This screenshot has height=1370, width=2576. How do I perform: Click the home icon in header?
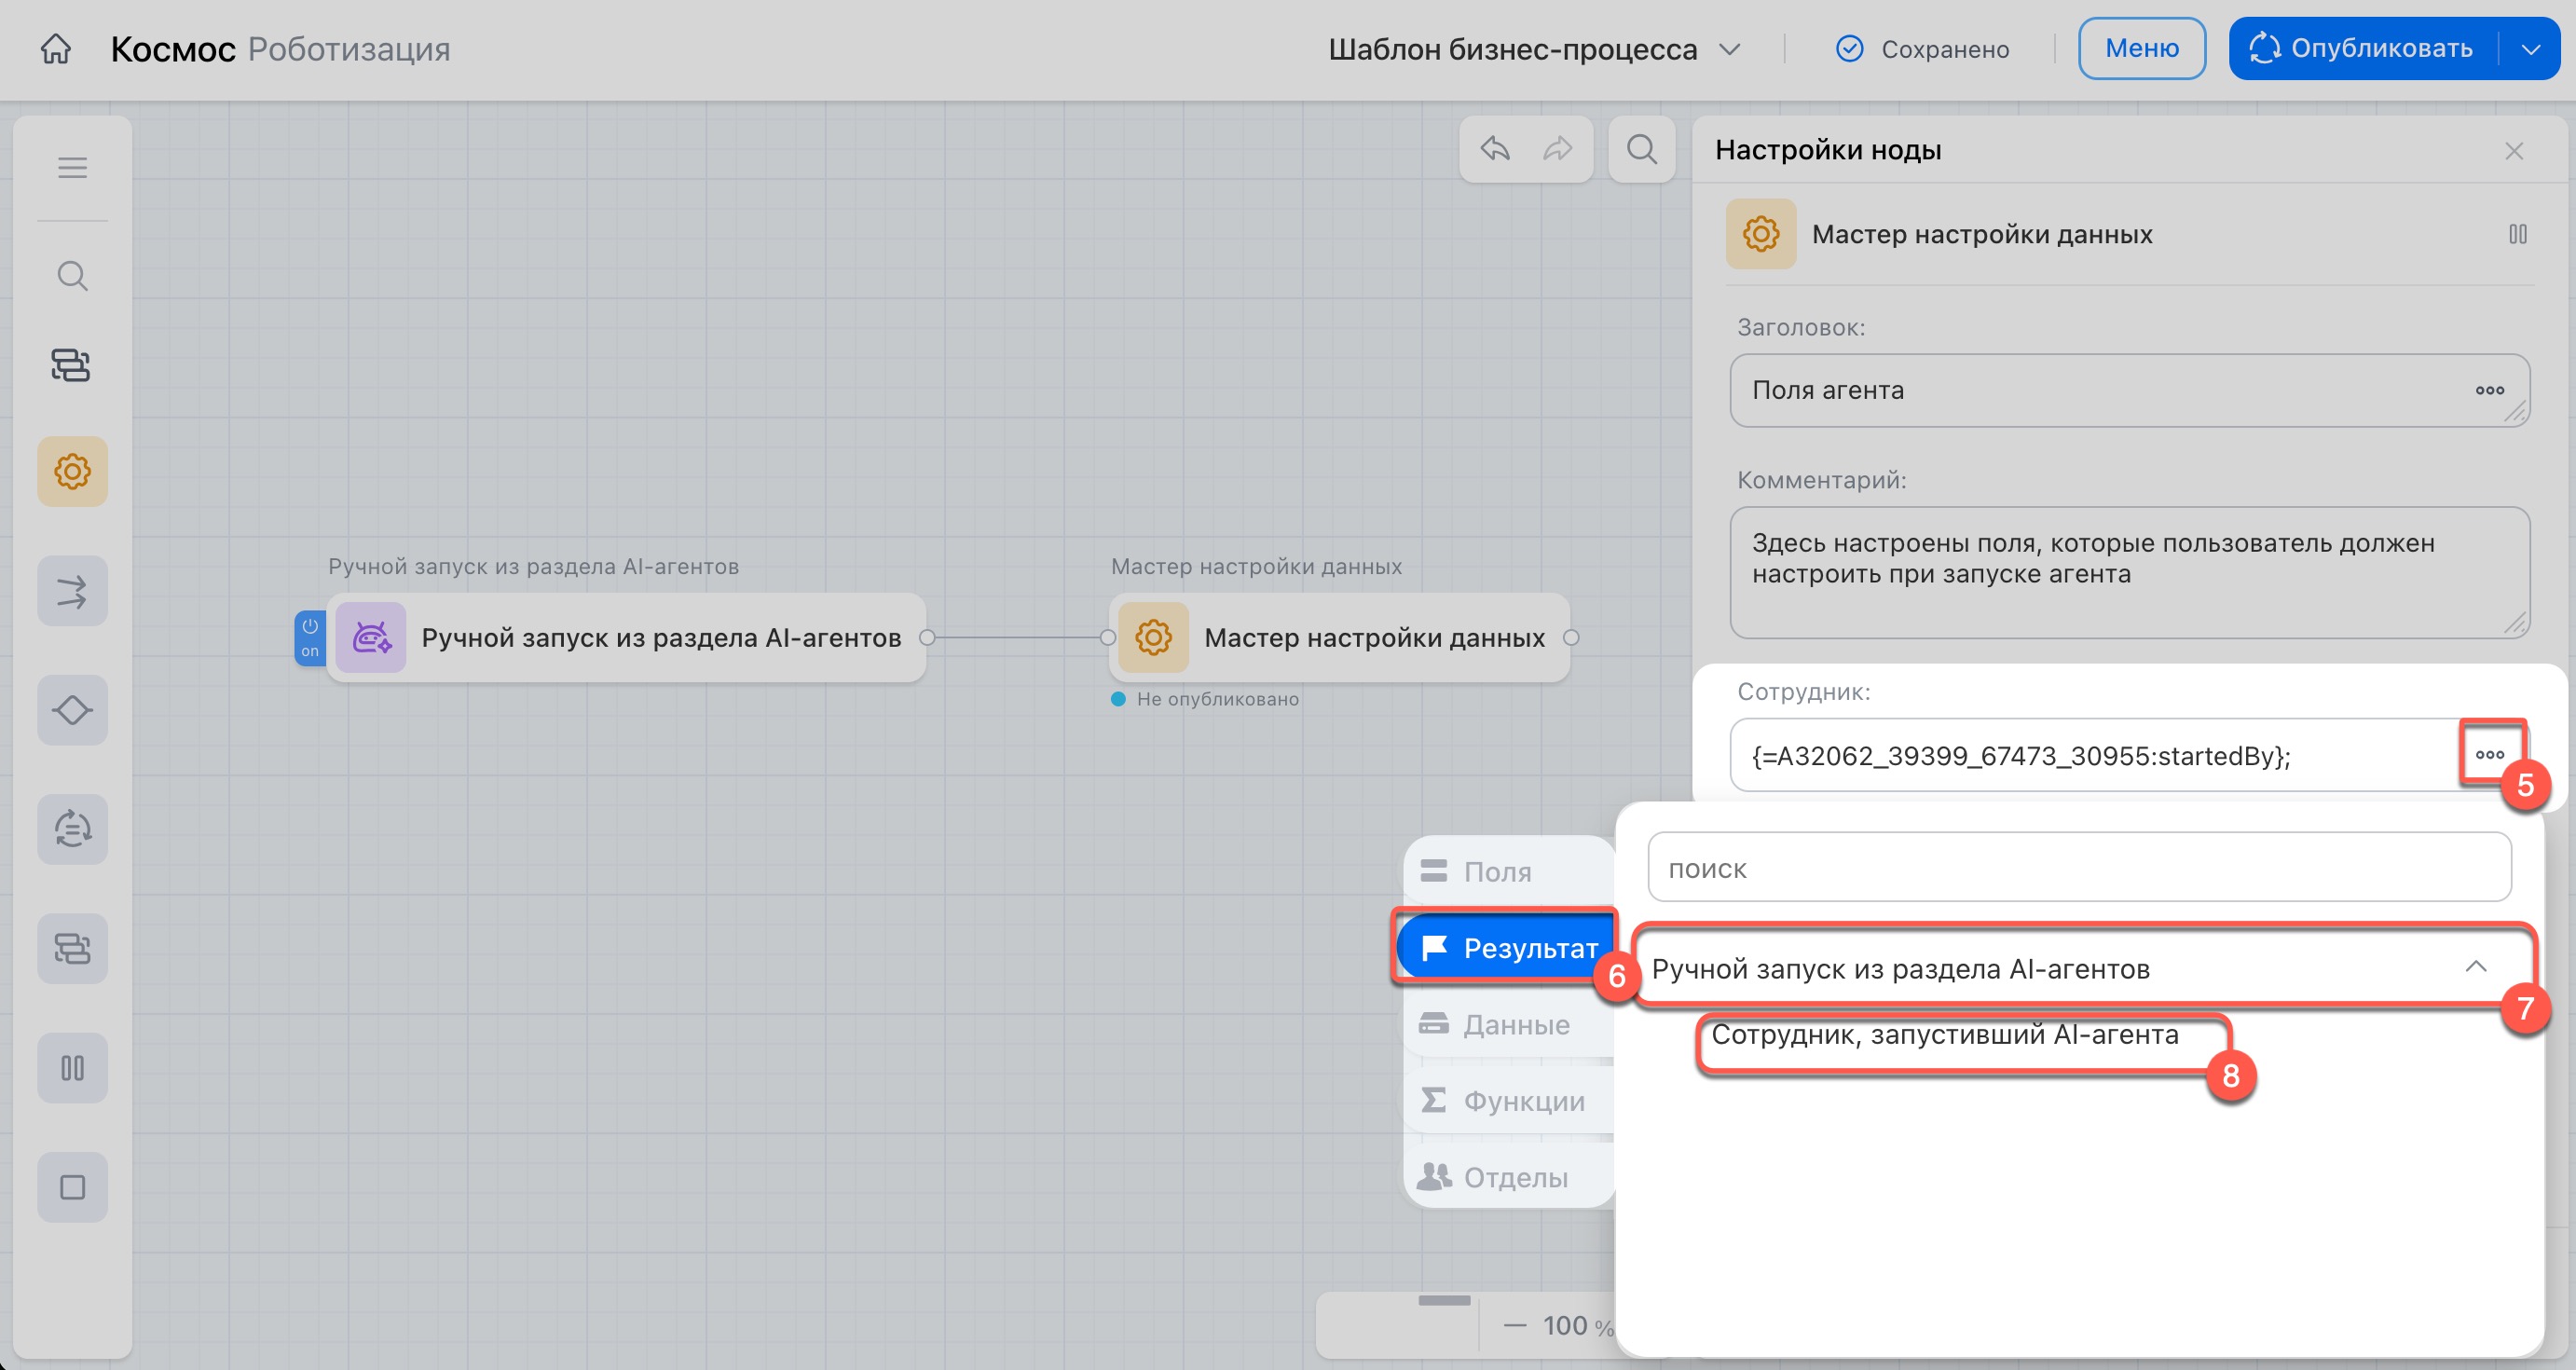[x=56, y=48]
